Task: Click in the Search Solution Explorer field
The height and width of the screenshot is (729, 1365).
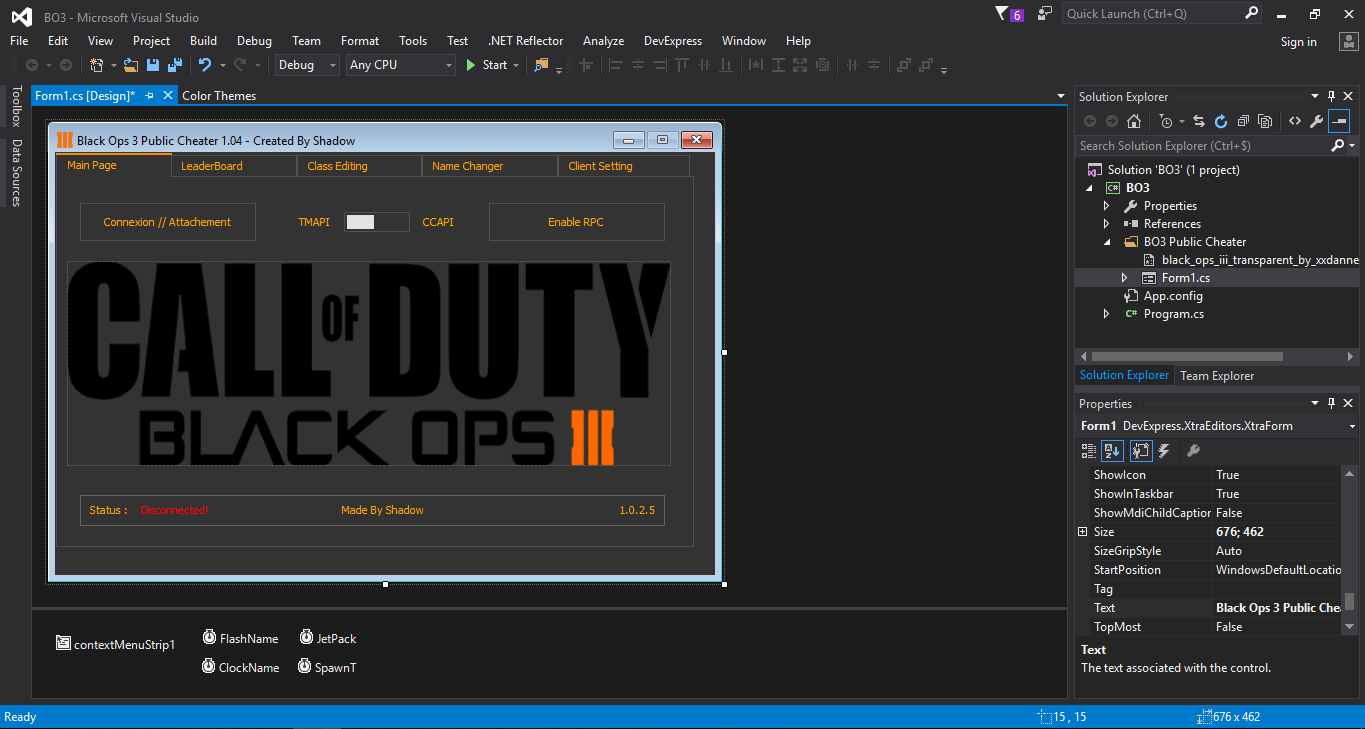Action: click(1203, 146)
